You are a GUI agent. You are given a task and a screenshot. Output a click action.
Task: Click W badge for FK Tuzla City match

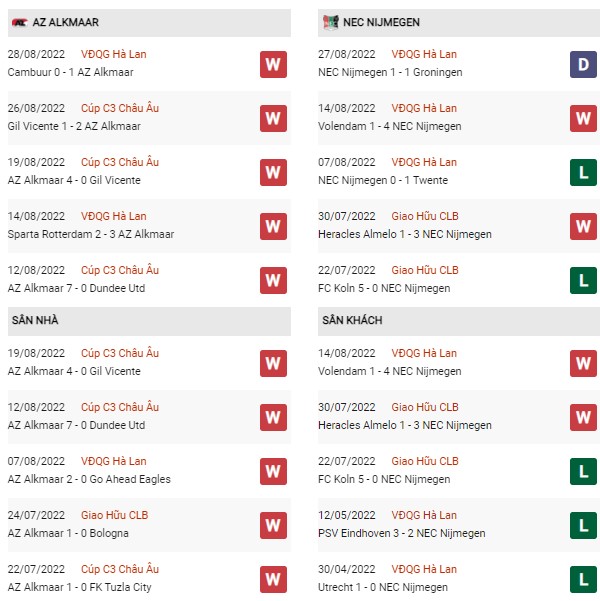(273, 580)
